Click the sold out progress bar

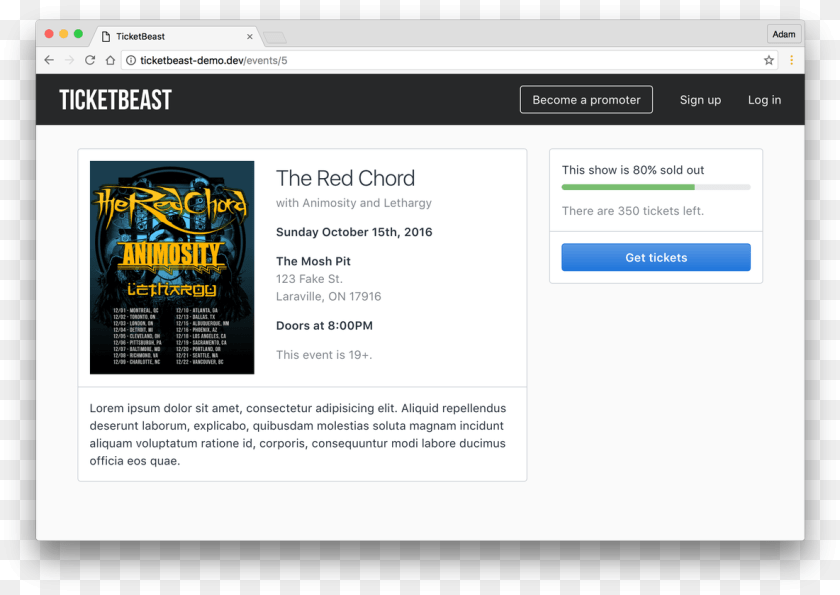click(x=656, y=187)
